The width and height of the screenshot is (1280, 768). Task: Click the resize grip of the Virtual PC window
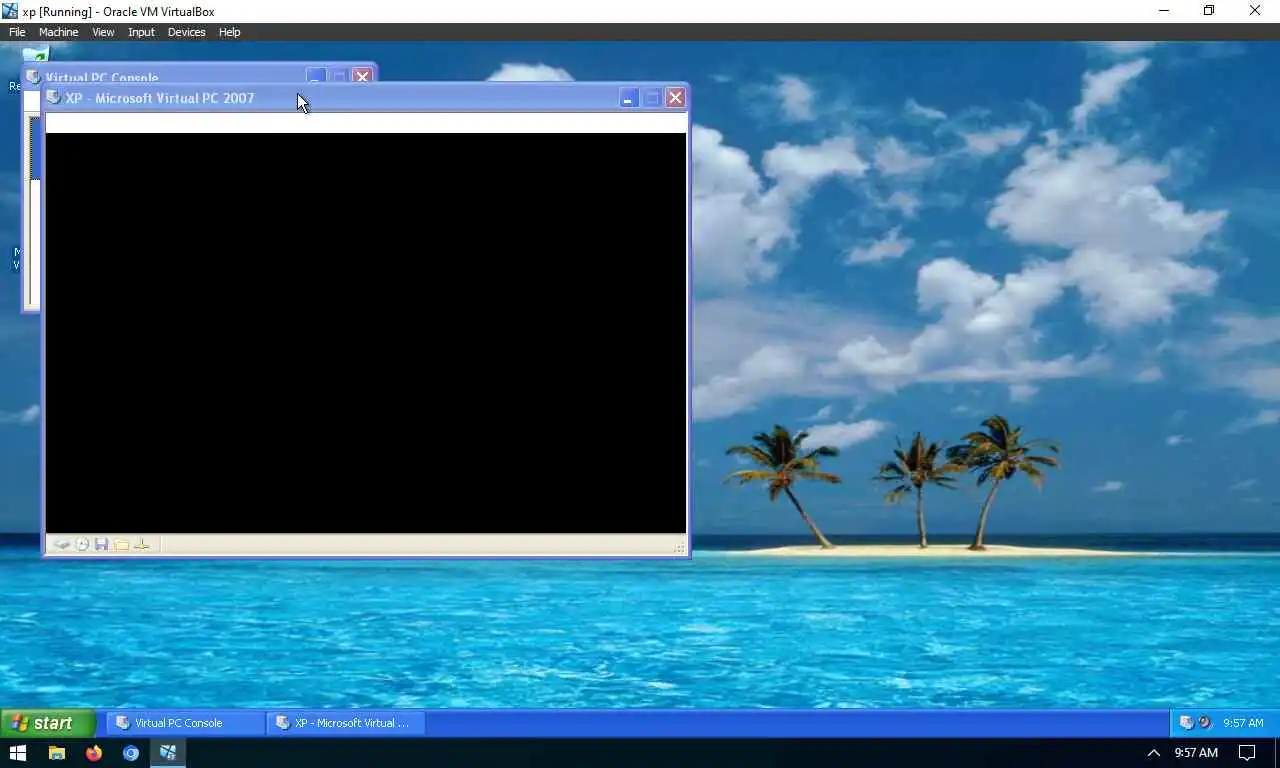point(680,547)
